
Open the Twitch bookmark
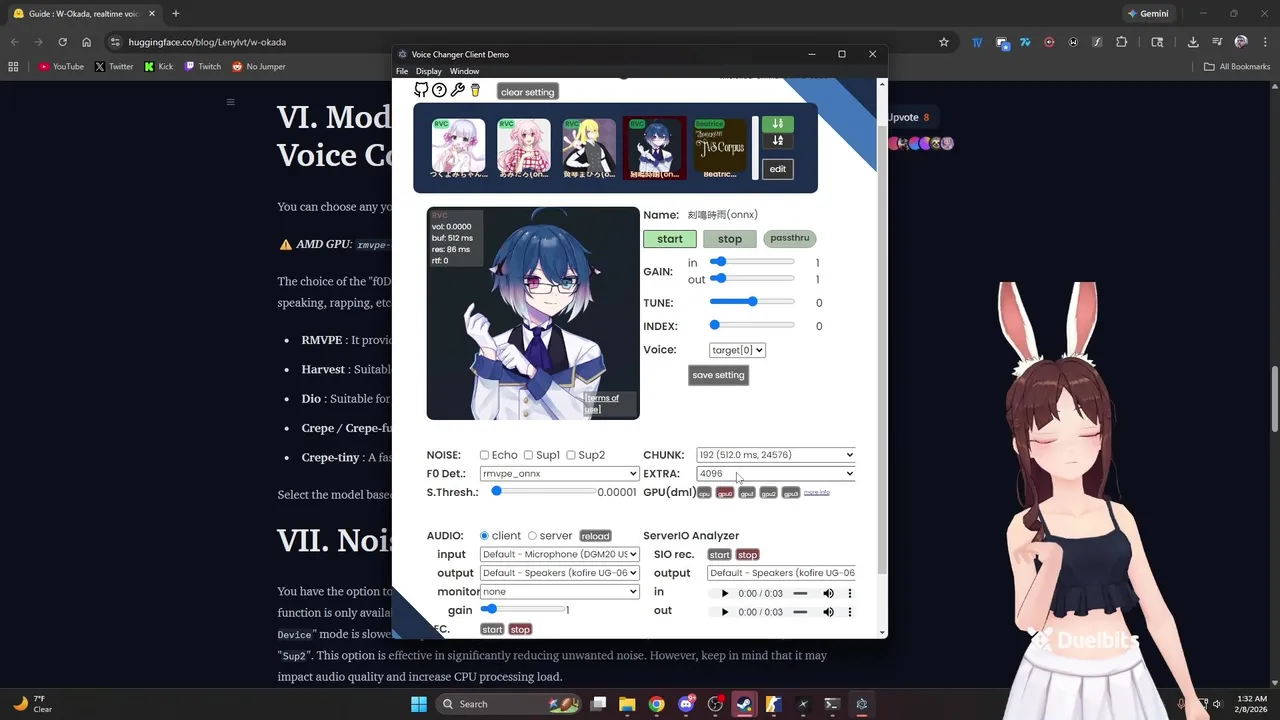[x=203, y=66]
